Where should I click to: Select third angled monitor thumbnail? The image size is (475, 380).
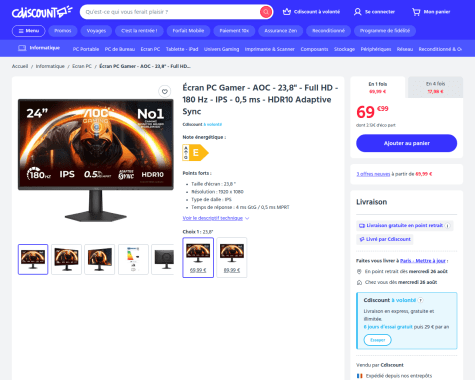[100, 259]
